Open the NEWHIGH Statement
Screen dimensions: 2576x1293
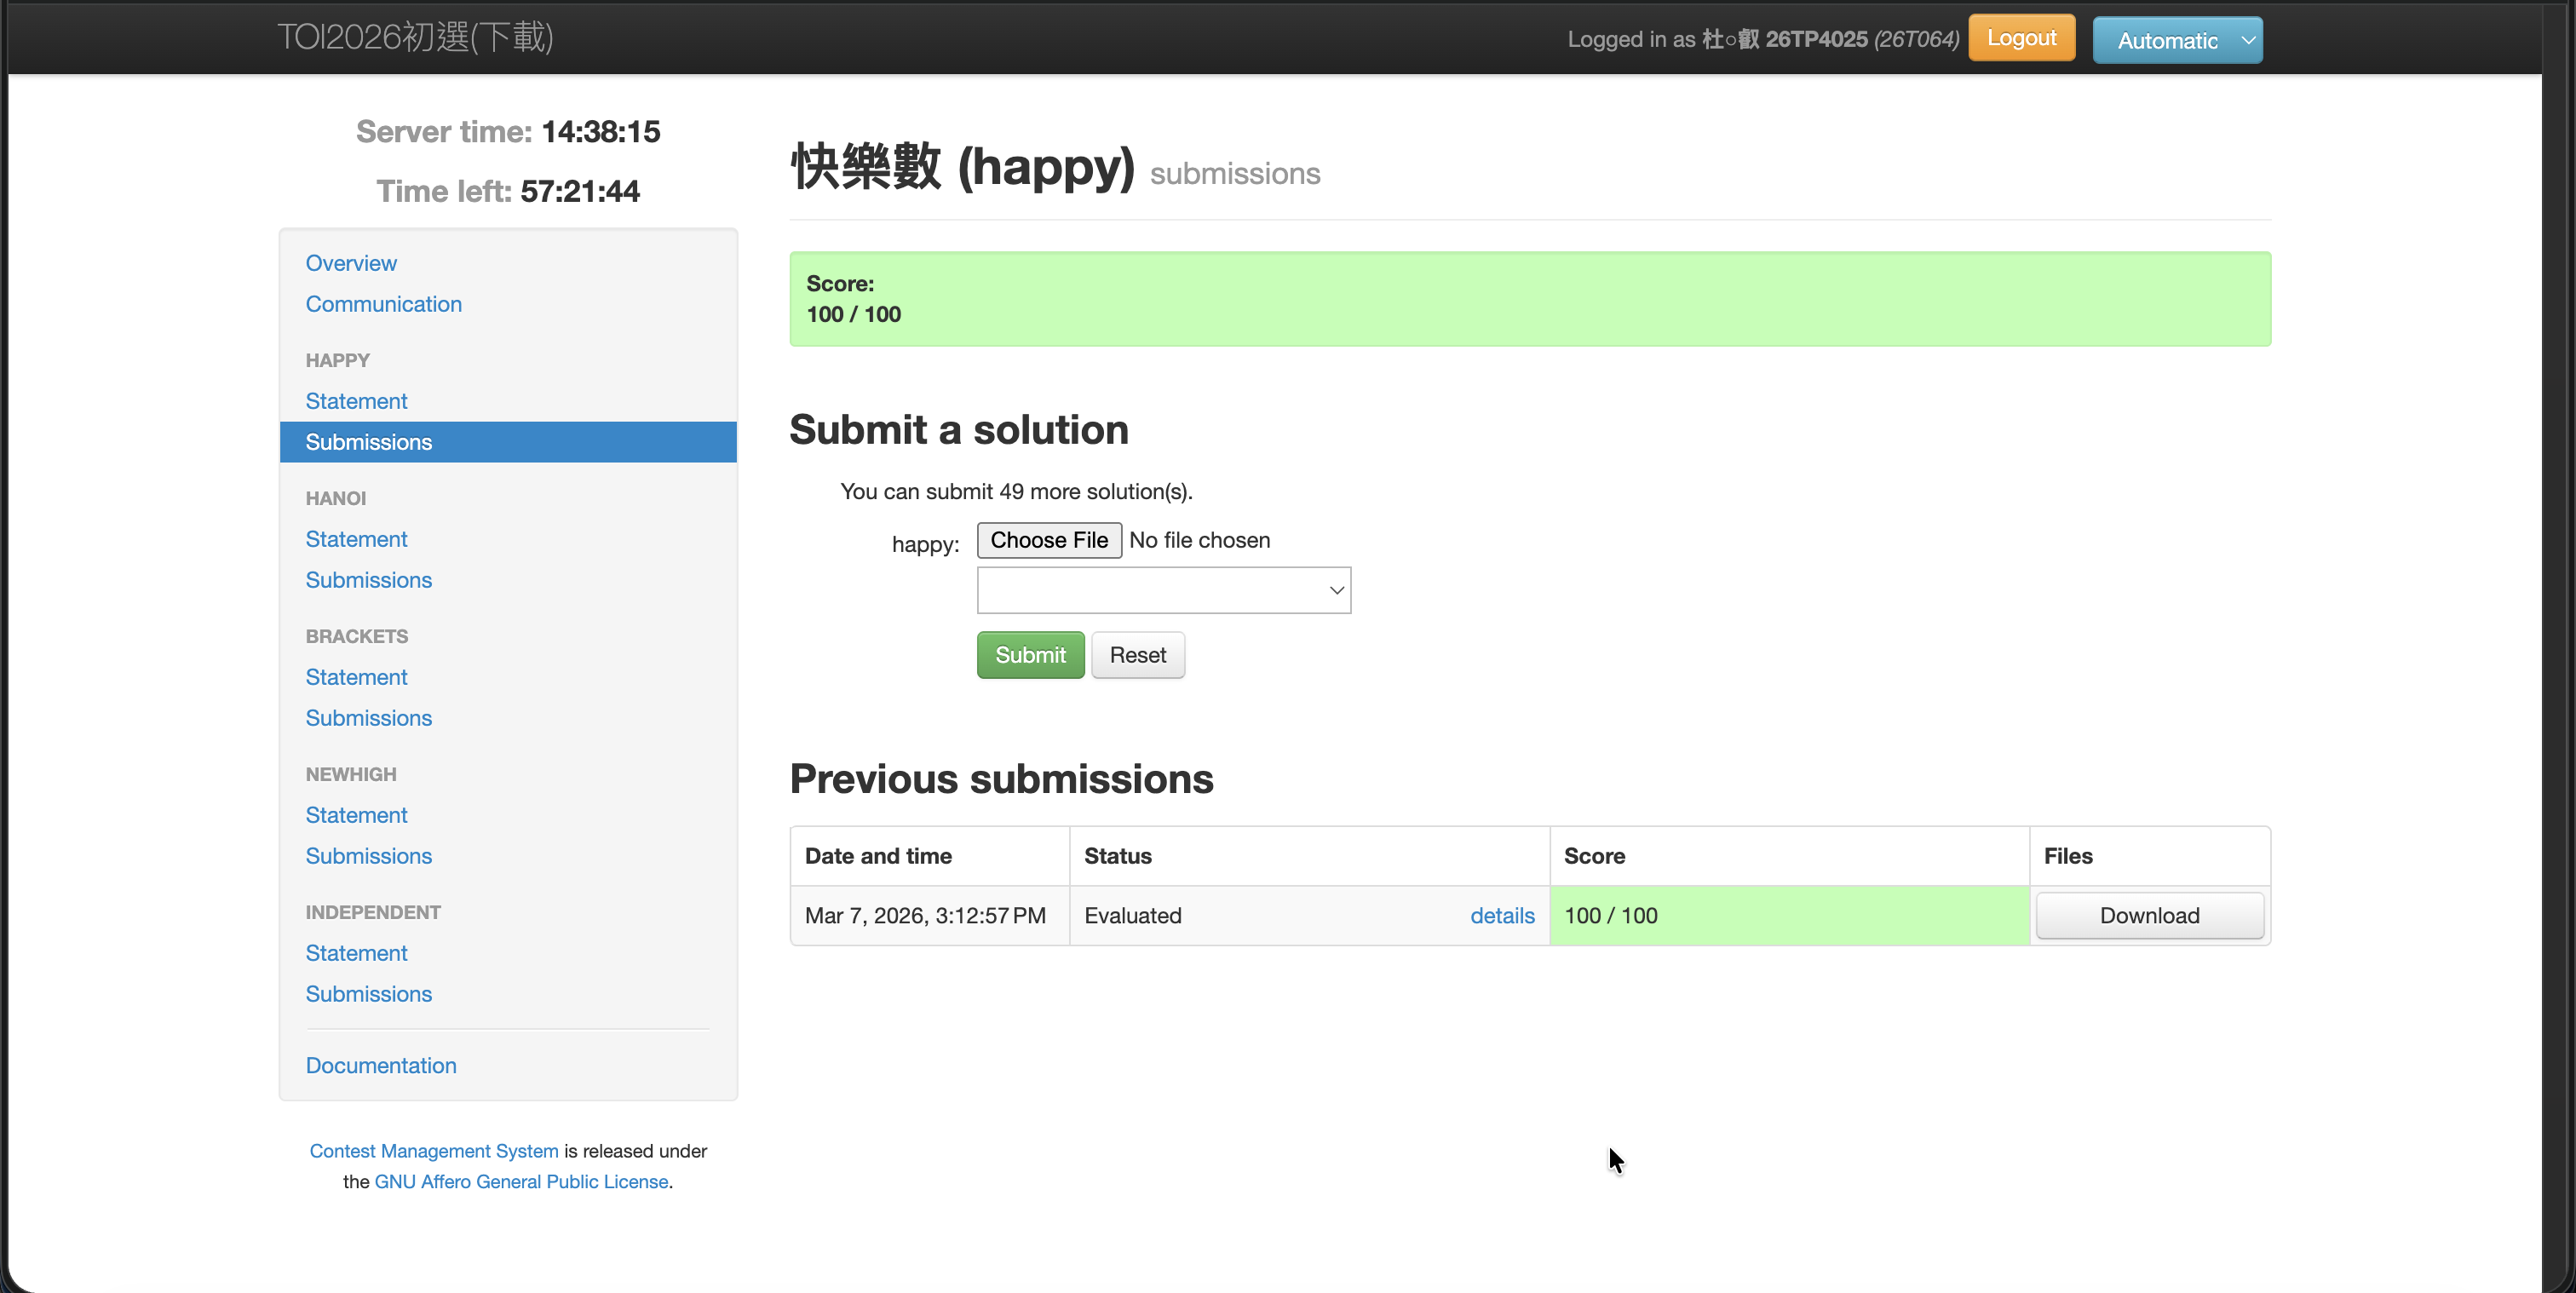click(356, 815)
